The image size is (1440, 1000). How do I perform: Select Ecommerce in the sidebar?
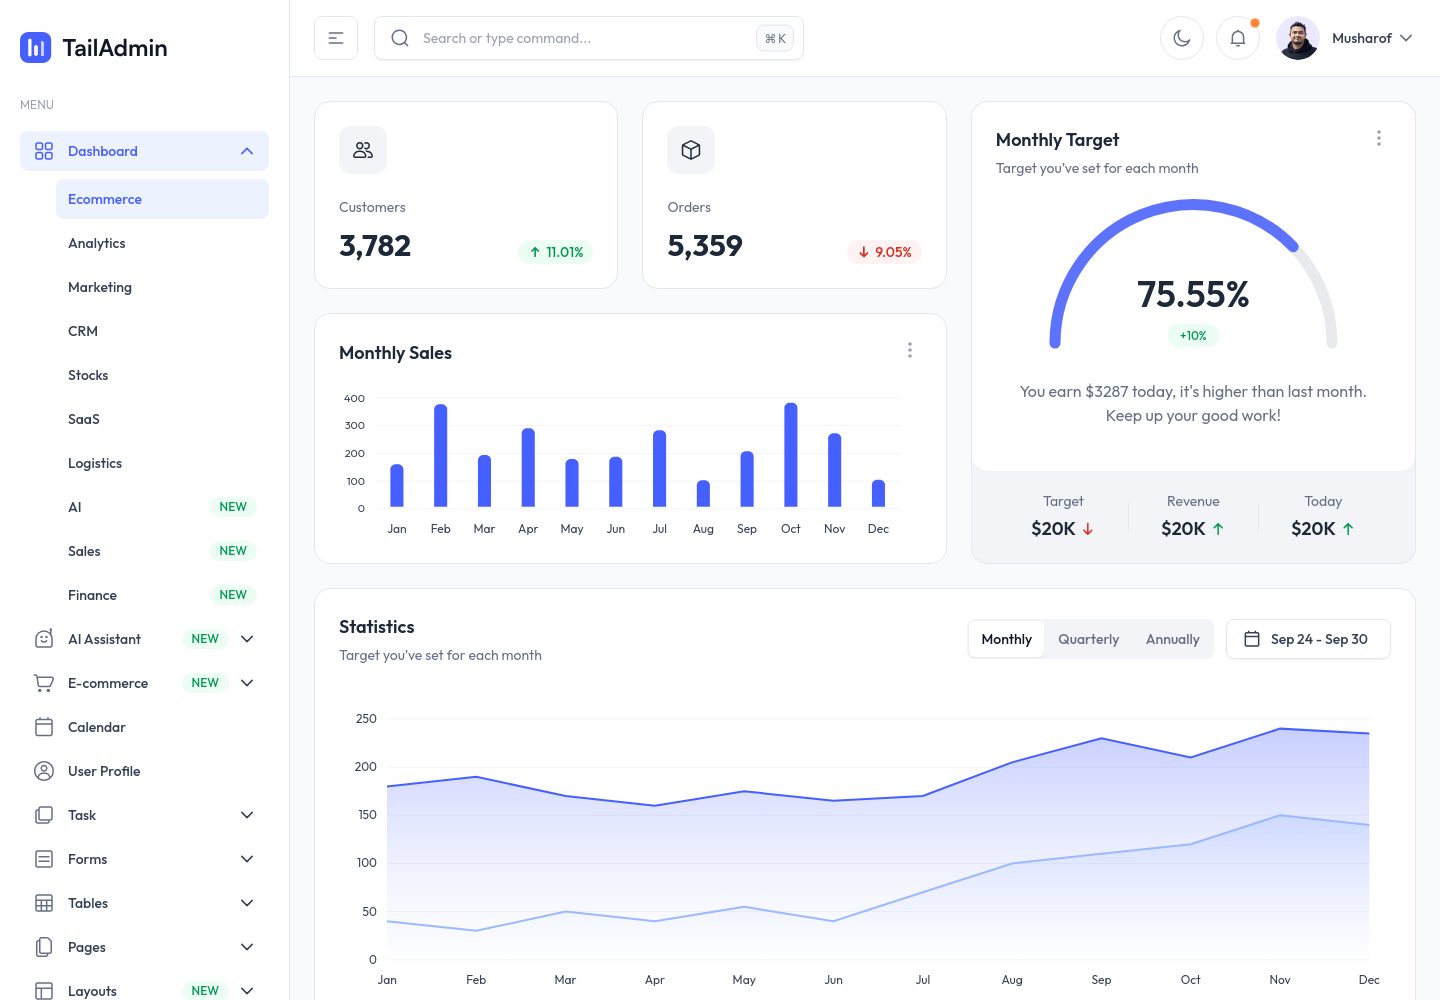162,199
